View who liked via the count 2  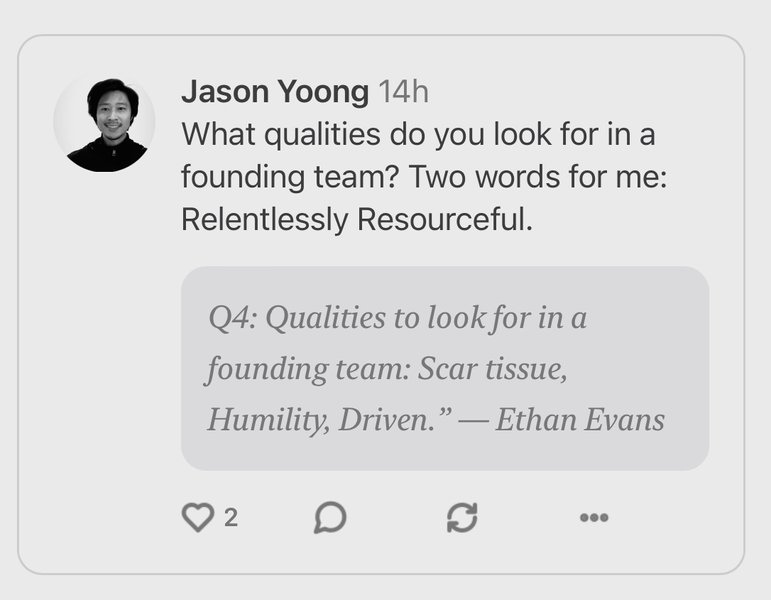click(x=231, y=517)
